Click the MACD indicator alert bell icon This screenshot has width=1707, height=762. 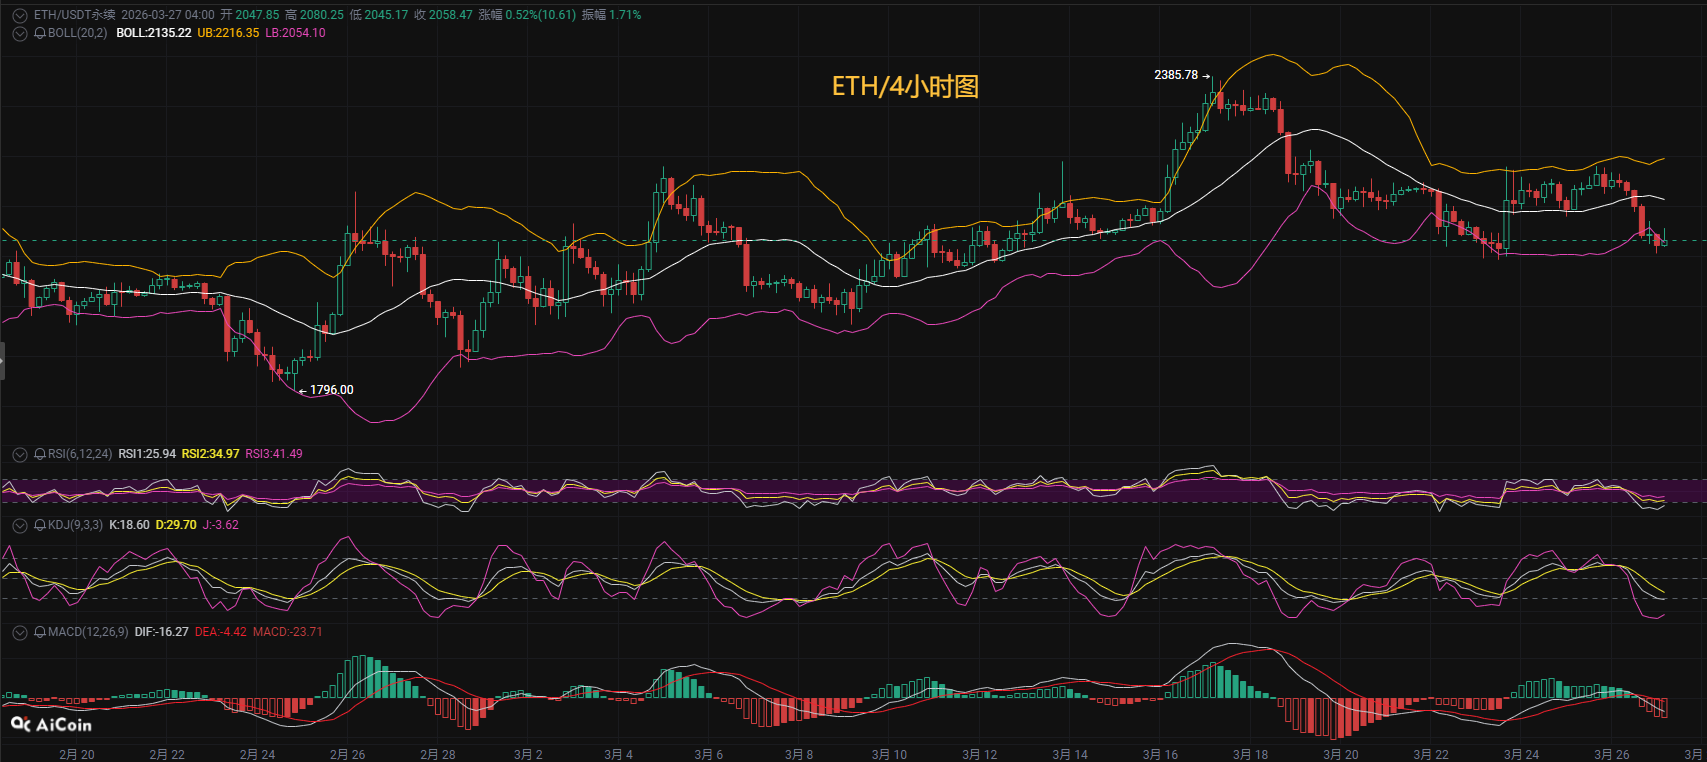coord(40,632)
